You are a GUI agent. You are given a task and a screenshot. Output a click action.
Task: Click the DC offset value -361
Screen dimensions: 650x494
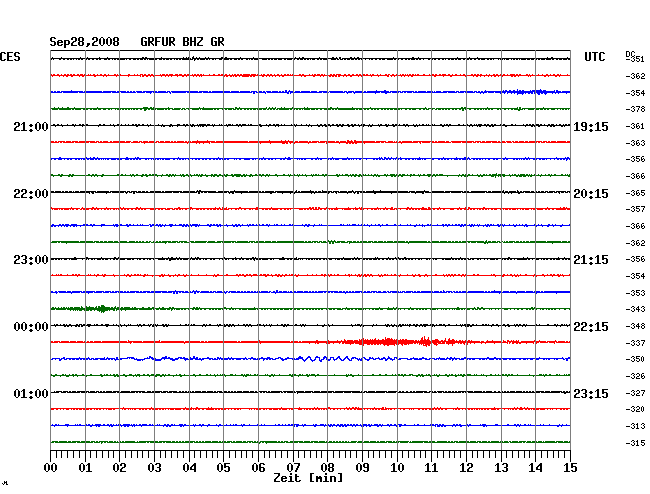point(635,126)
